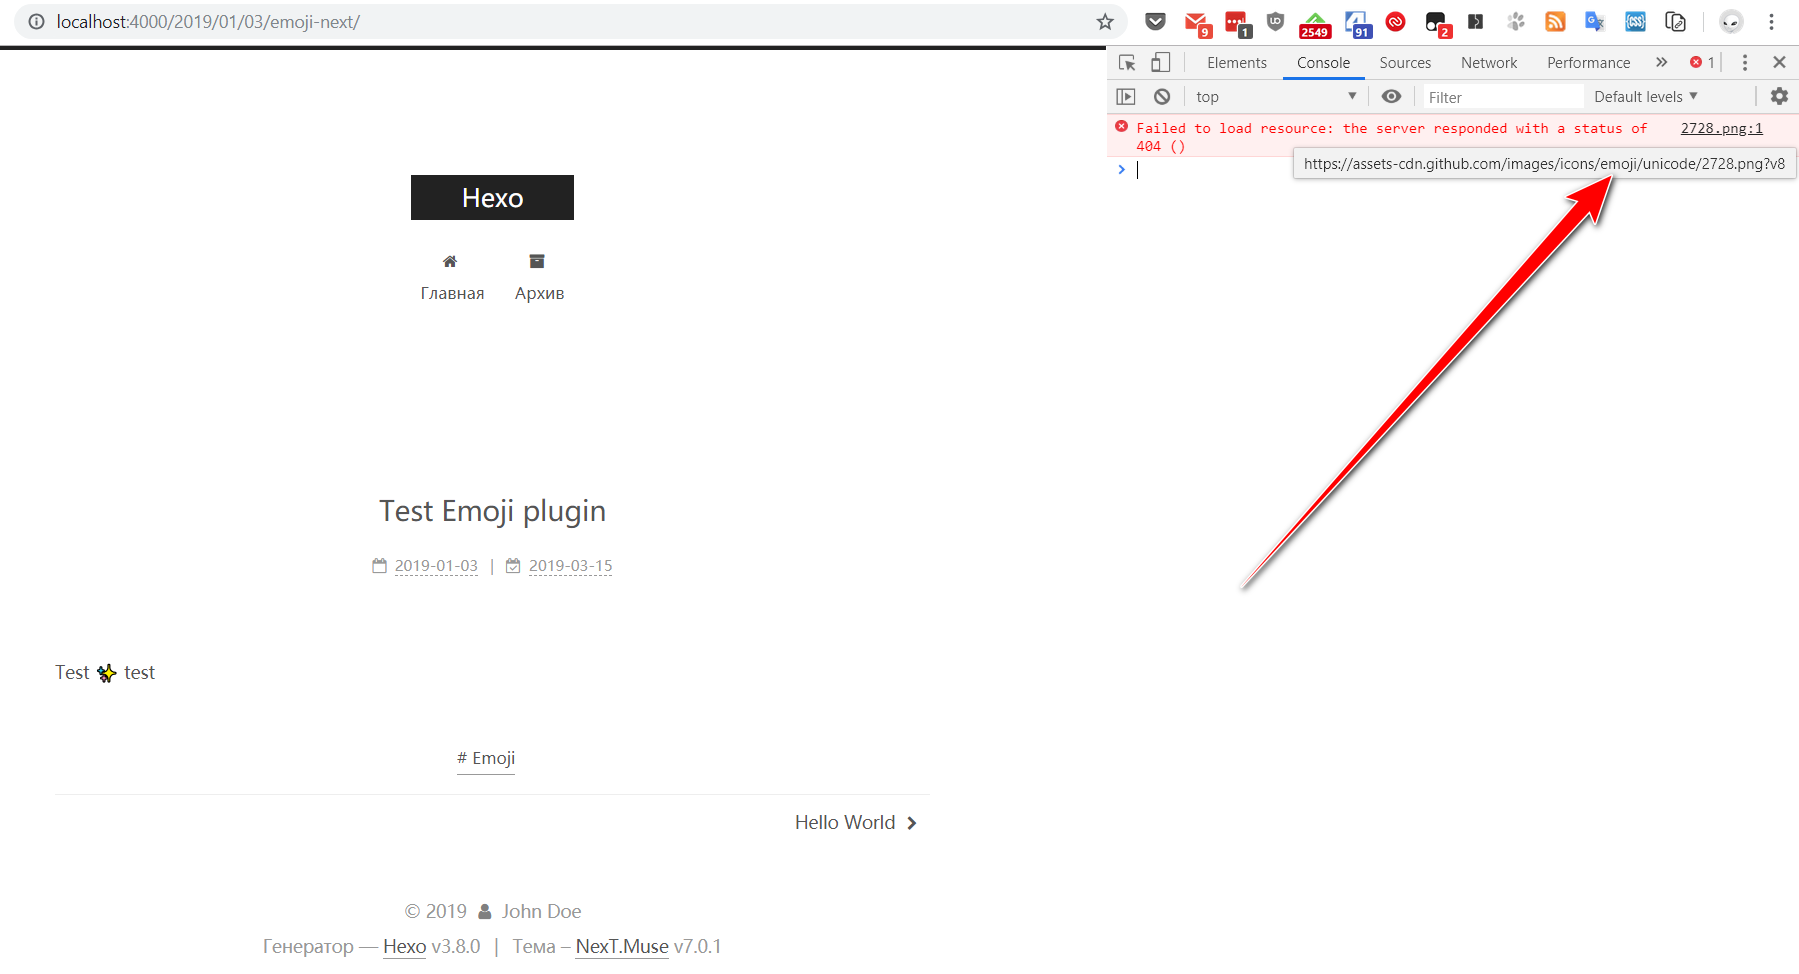This screenshot has height=974, width=1799.
Task: Bookmark this page with the star icon
Action: [x=1105, y=21]
